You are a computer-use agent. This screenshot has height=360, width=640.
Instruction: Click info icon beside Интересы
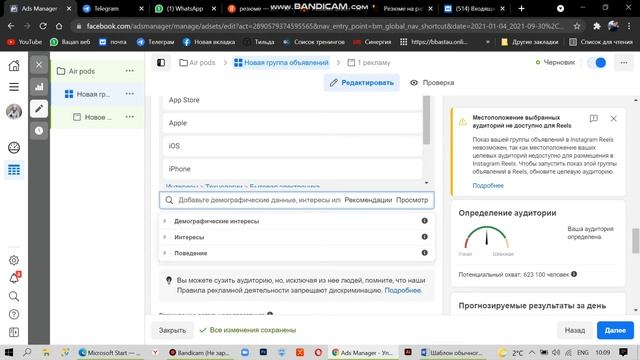(x=424, y=237)
